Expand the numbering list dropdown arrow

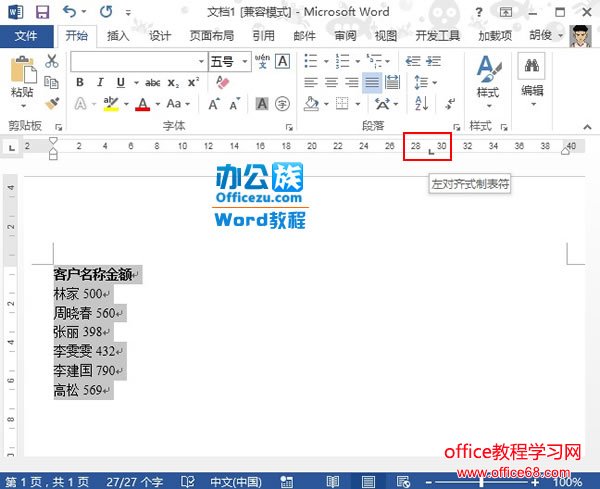pos(357,61)
